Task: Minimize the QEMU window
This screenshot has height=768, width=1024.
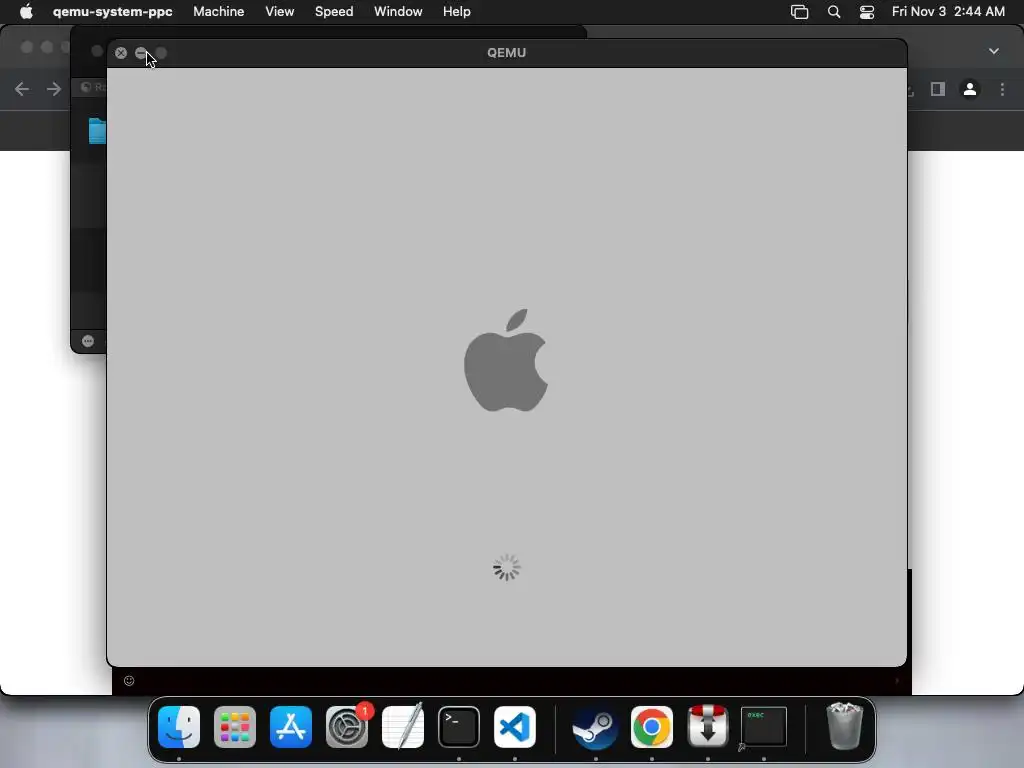Action: pos(141,53)
